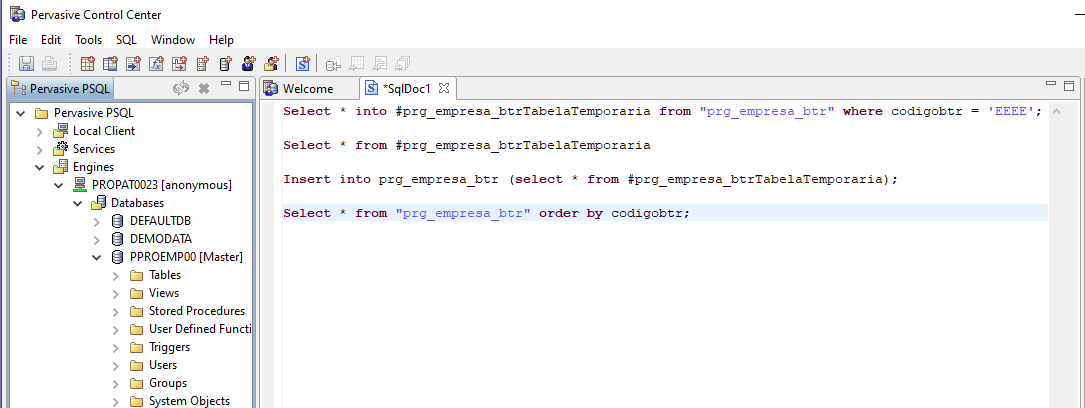Image resolution: width=1085 pixels, height=408 pixels.
Task: Collapse the Engines node
Action: tap(40, 167)
